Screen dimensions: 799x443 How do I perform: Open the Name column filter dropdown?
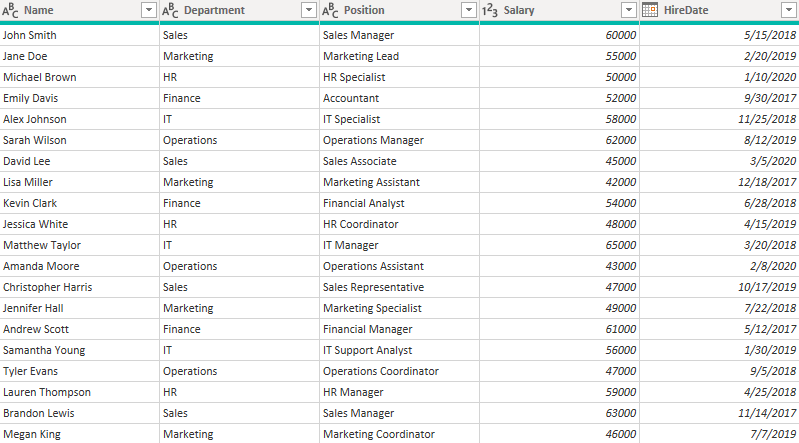pyautogui.click(x=149, y=10)
